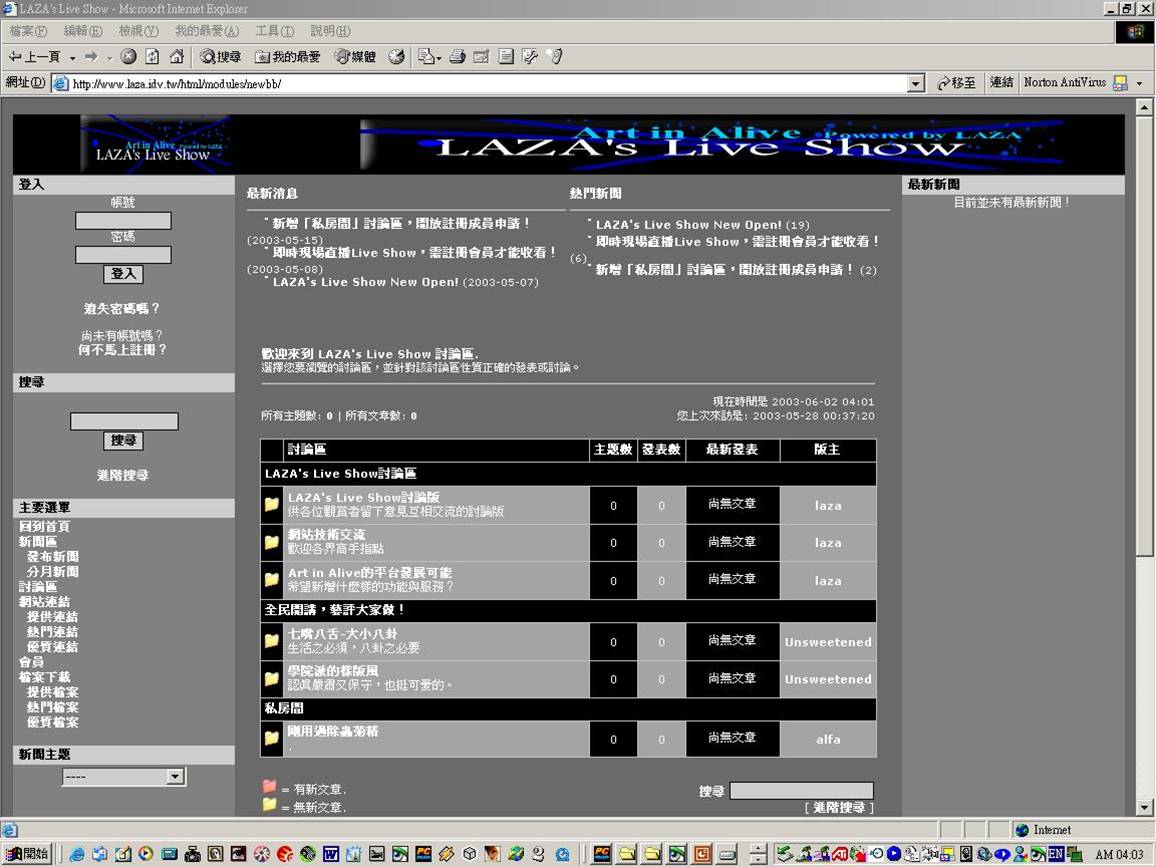Click the 密碼 password input field
Viewport: 1156px width, 867px height.
pos(123,254)
